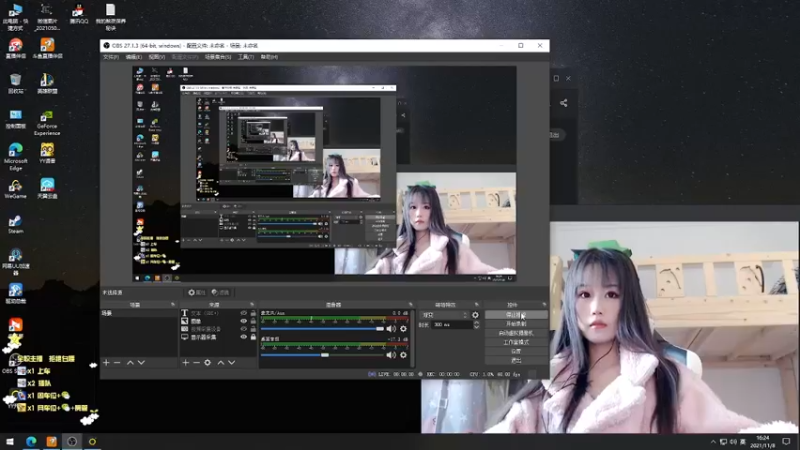Pop out the 来源 dock panel

(x=252, y=305)
